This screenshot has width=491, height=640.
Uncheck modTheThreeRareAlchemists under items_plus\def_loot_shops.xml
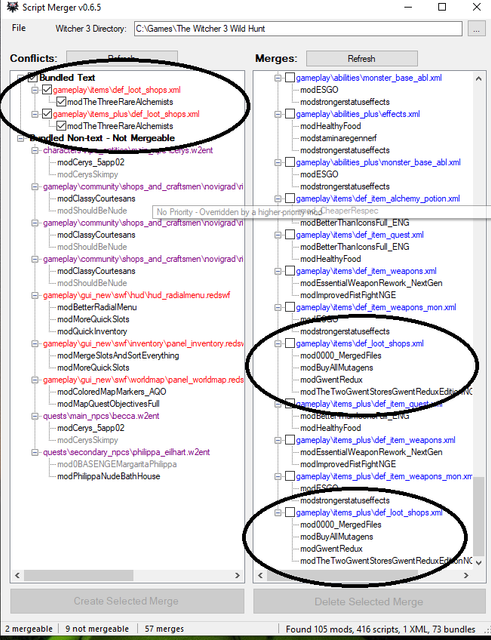pyautogui.click(x=61, y=126)
